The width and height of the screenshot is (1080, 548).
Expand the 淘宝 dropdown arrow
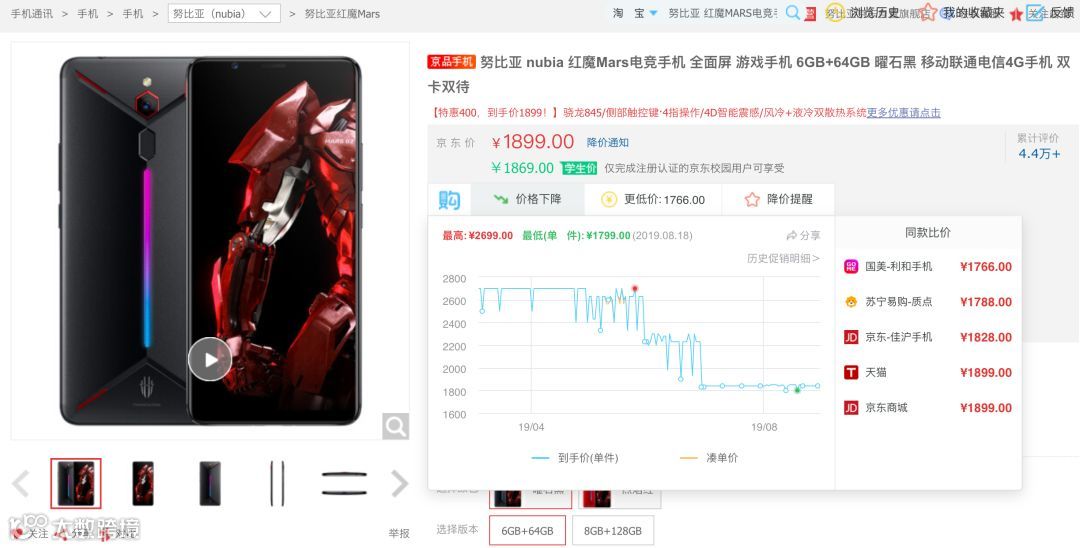(653, 13)
